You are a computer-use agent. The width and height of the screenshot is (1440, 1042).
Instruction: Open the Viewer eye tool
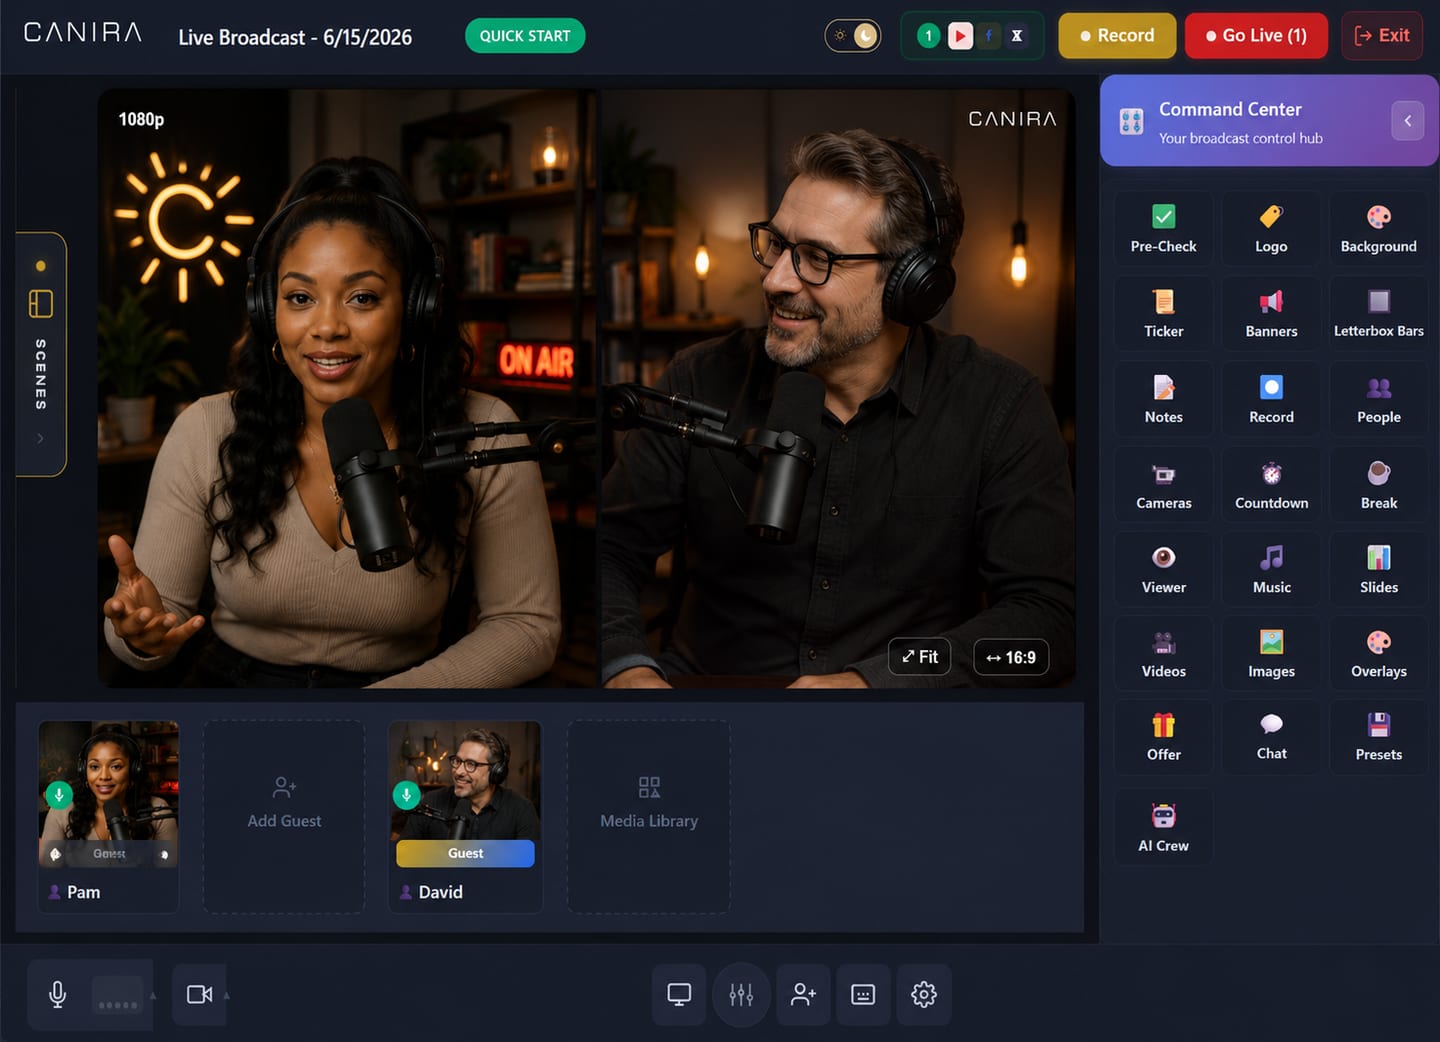pos(1163,570)
